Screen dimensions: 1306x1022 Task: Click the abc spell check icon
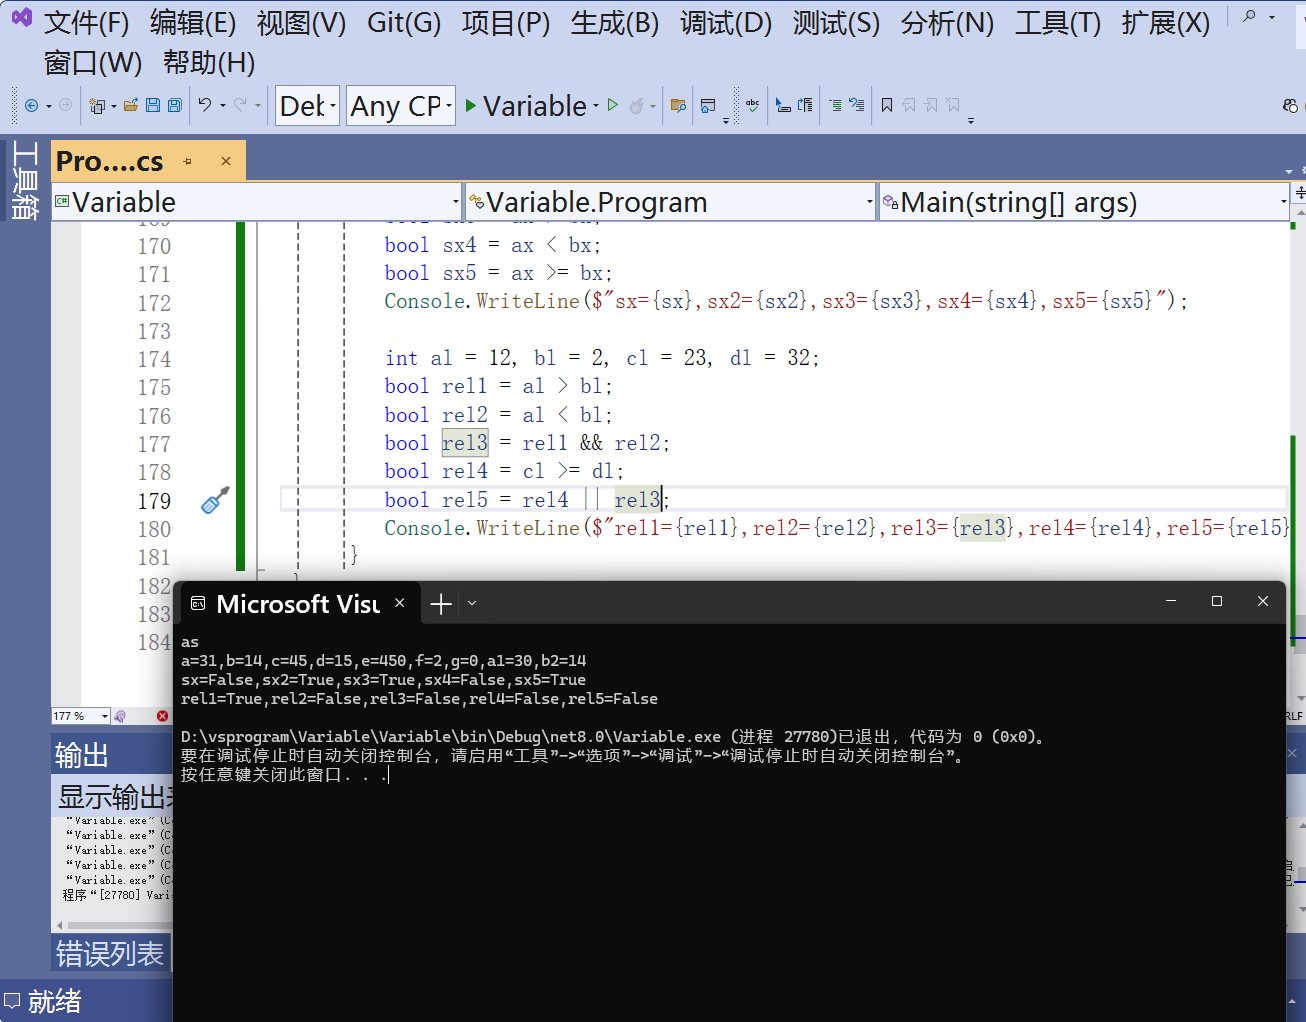[752, 105]
